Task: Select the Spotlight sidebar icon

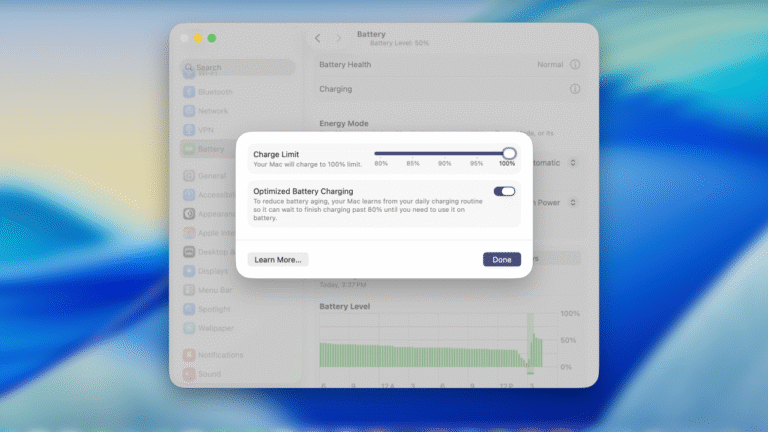Action: pos(189,309)
